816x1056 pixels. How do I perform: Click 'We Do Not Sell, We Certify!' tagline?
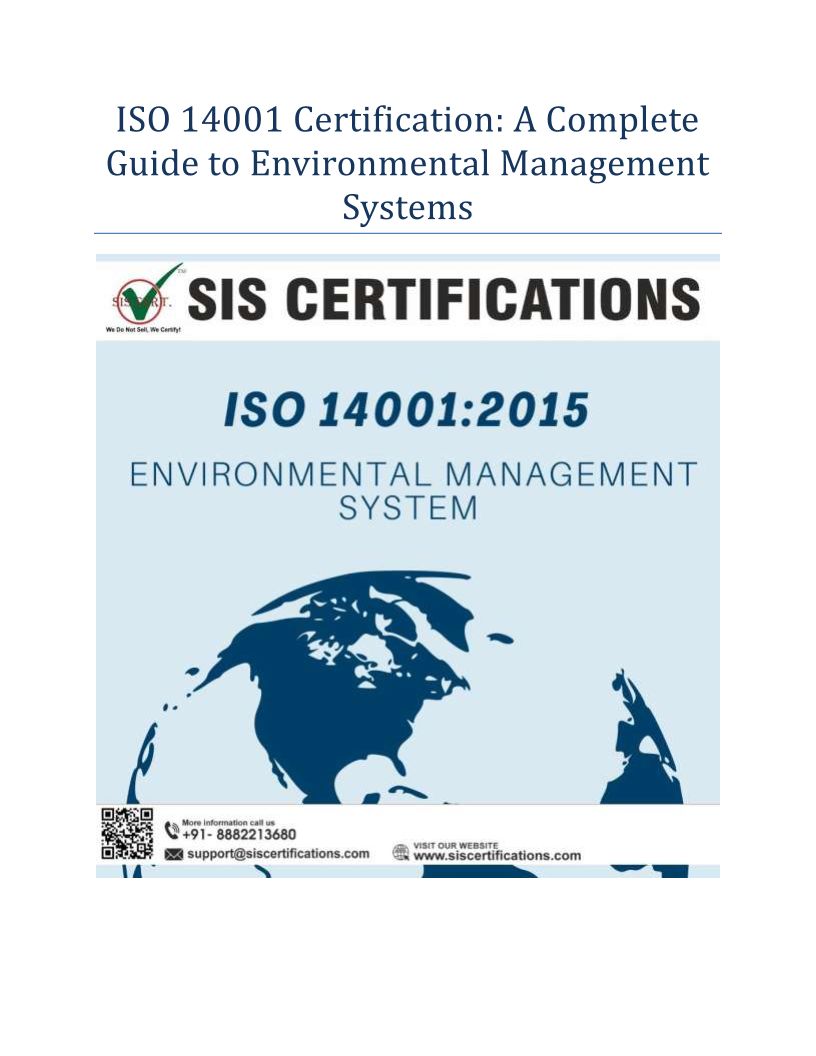pyautogui.click(x=143, y=329)
